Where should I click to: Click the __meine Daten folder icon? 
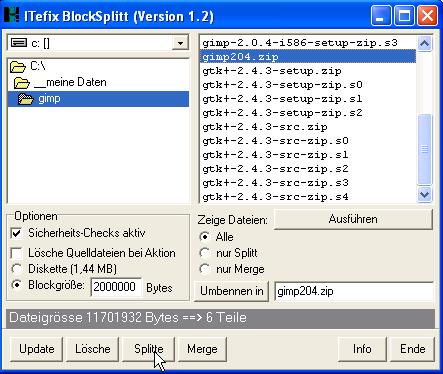pos(22,82)
